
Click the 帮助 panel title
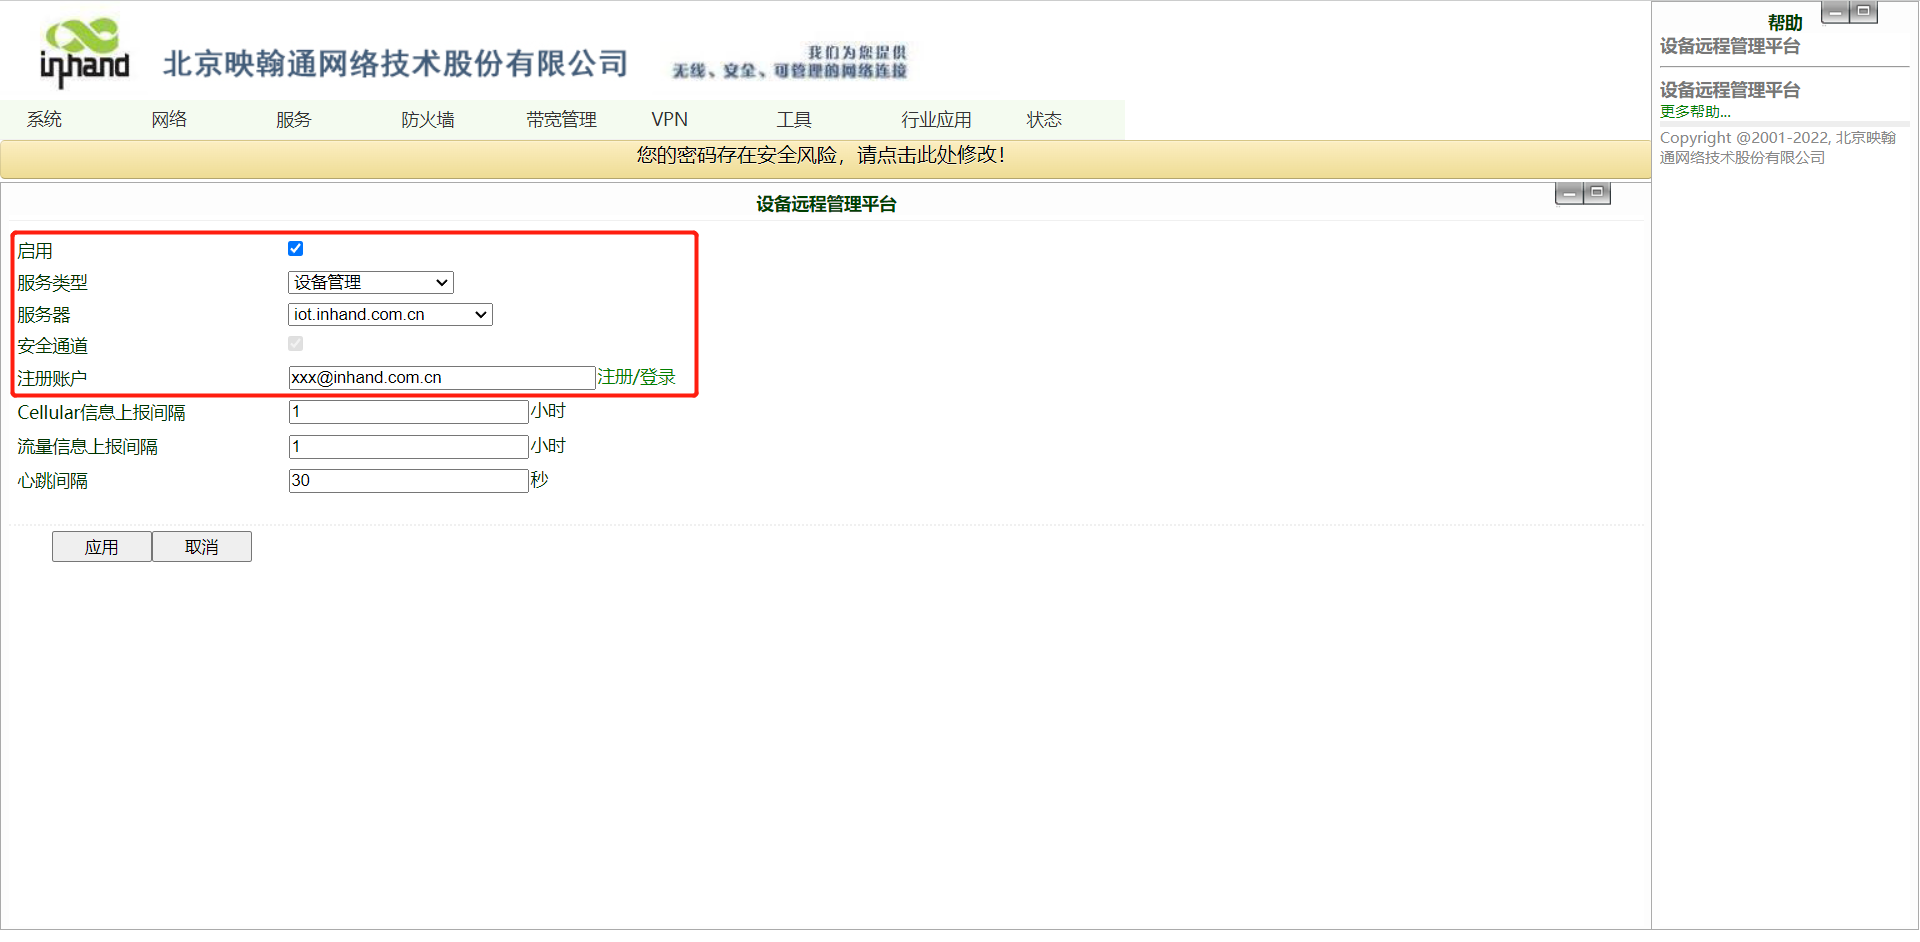[x=1785, y=23]
